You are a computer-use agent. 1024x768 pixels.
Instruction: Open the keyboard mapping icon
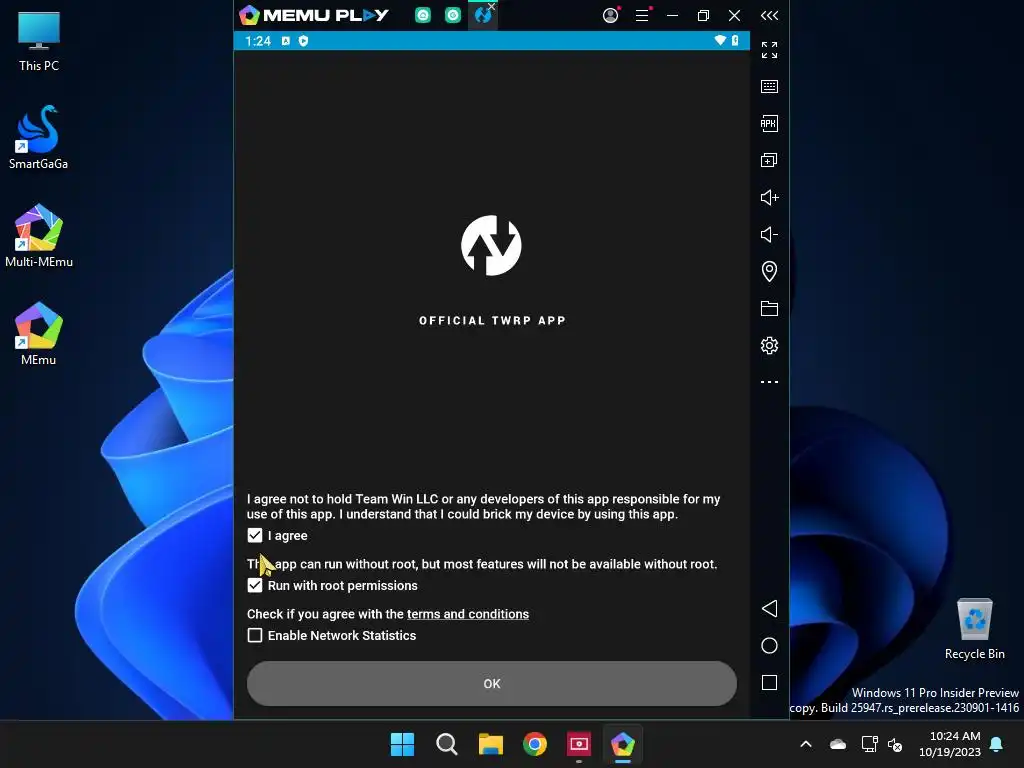point(769,87)
